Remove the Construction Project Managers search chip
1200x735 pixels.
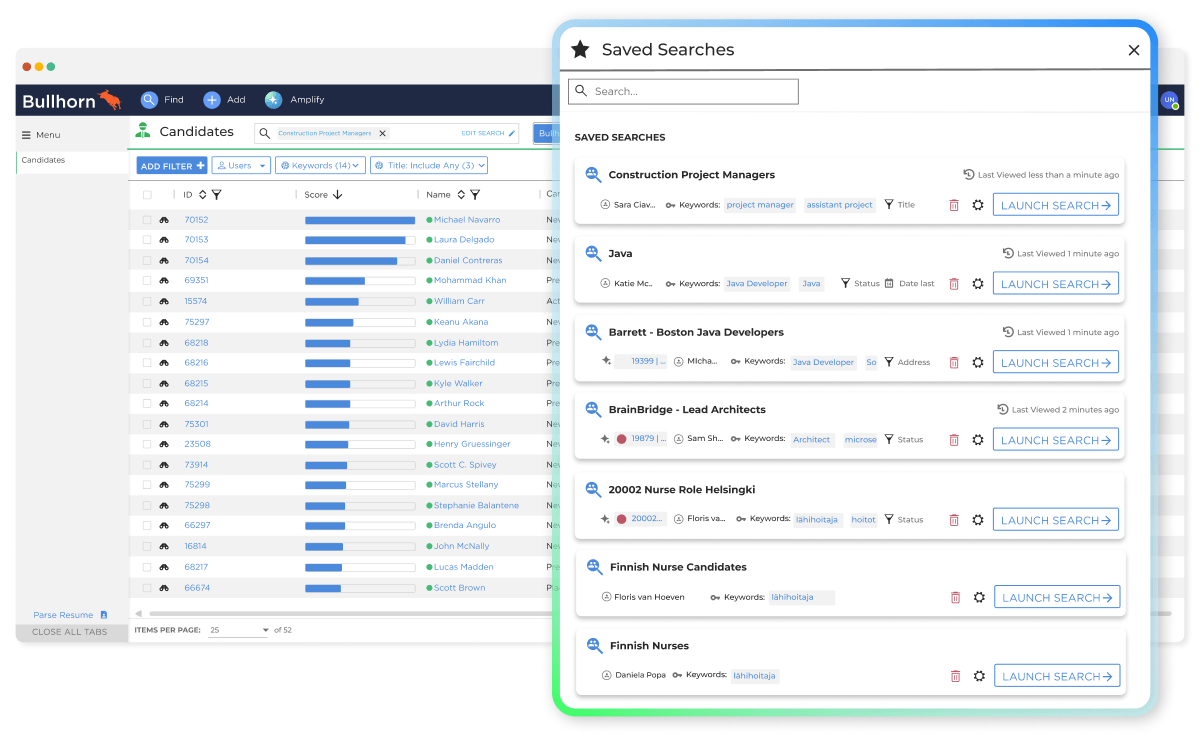point(382,133)
